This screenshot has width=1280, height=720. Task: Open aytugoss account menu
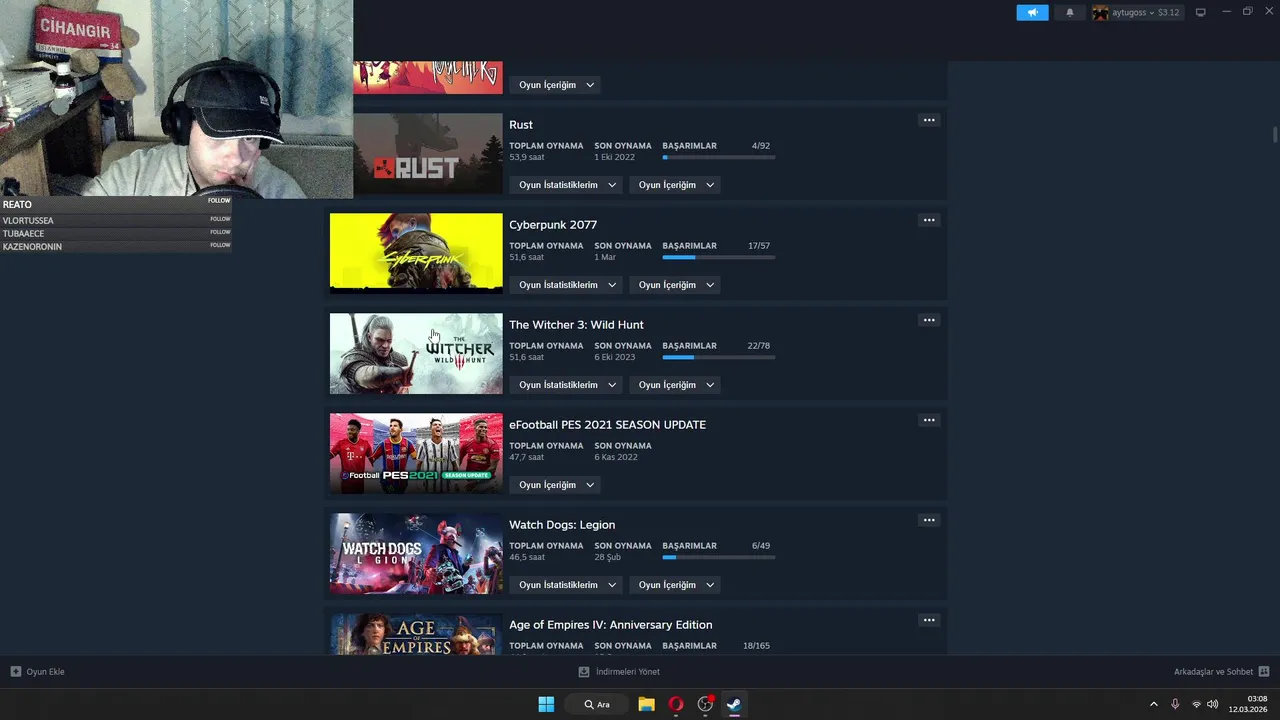pos(1138,13)
